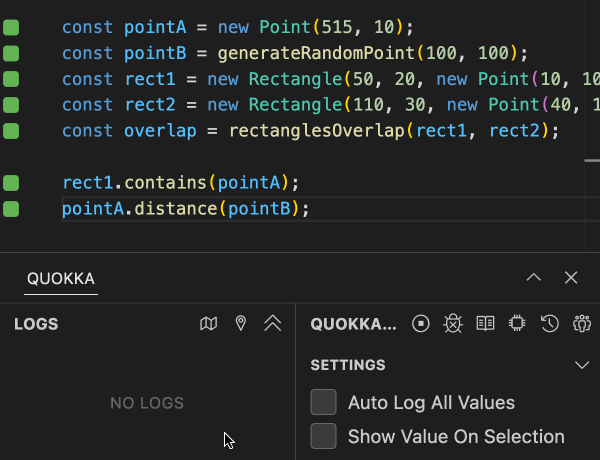Maximize panel using the up chevron

pos(534,278)
